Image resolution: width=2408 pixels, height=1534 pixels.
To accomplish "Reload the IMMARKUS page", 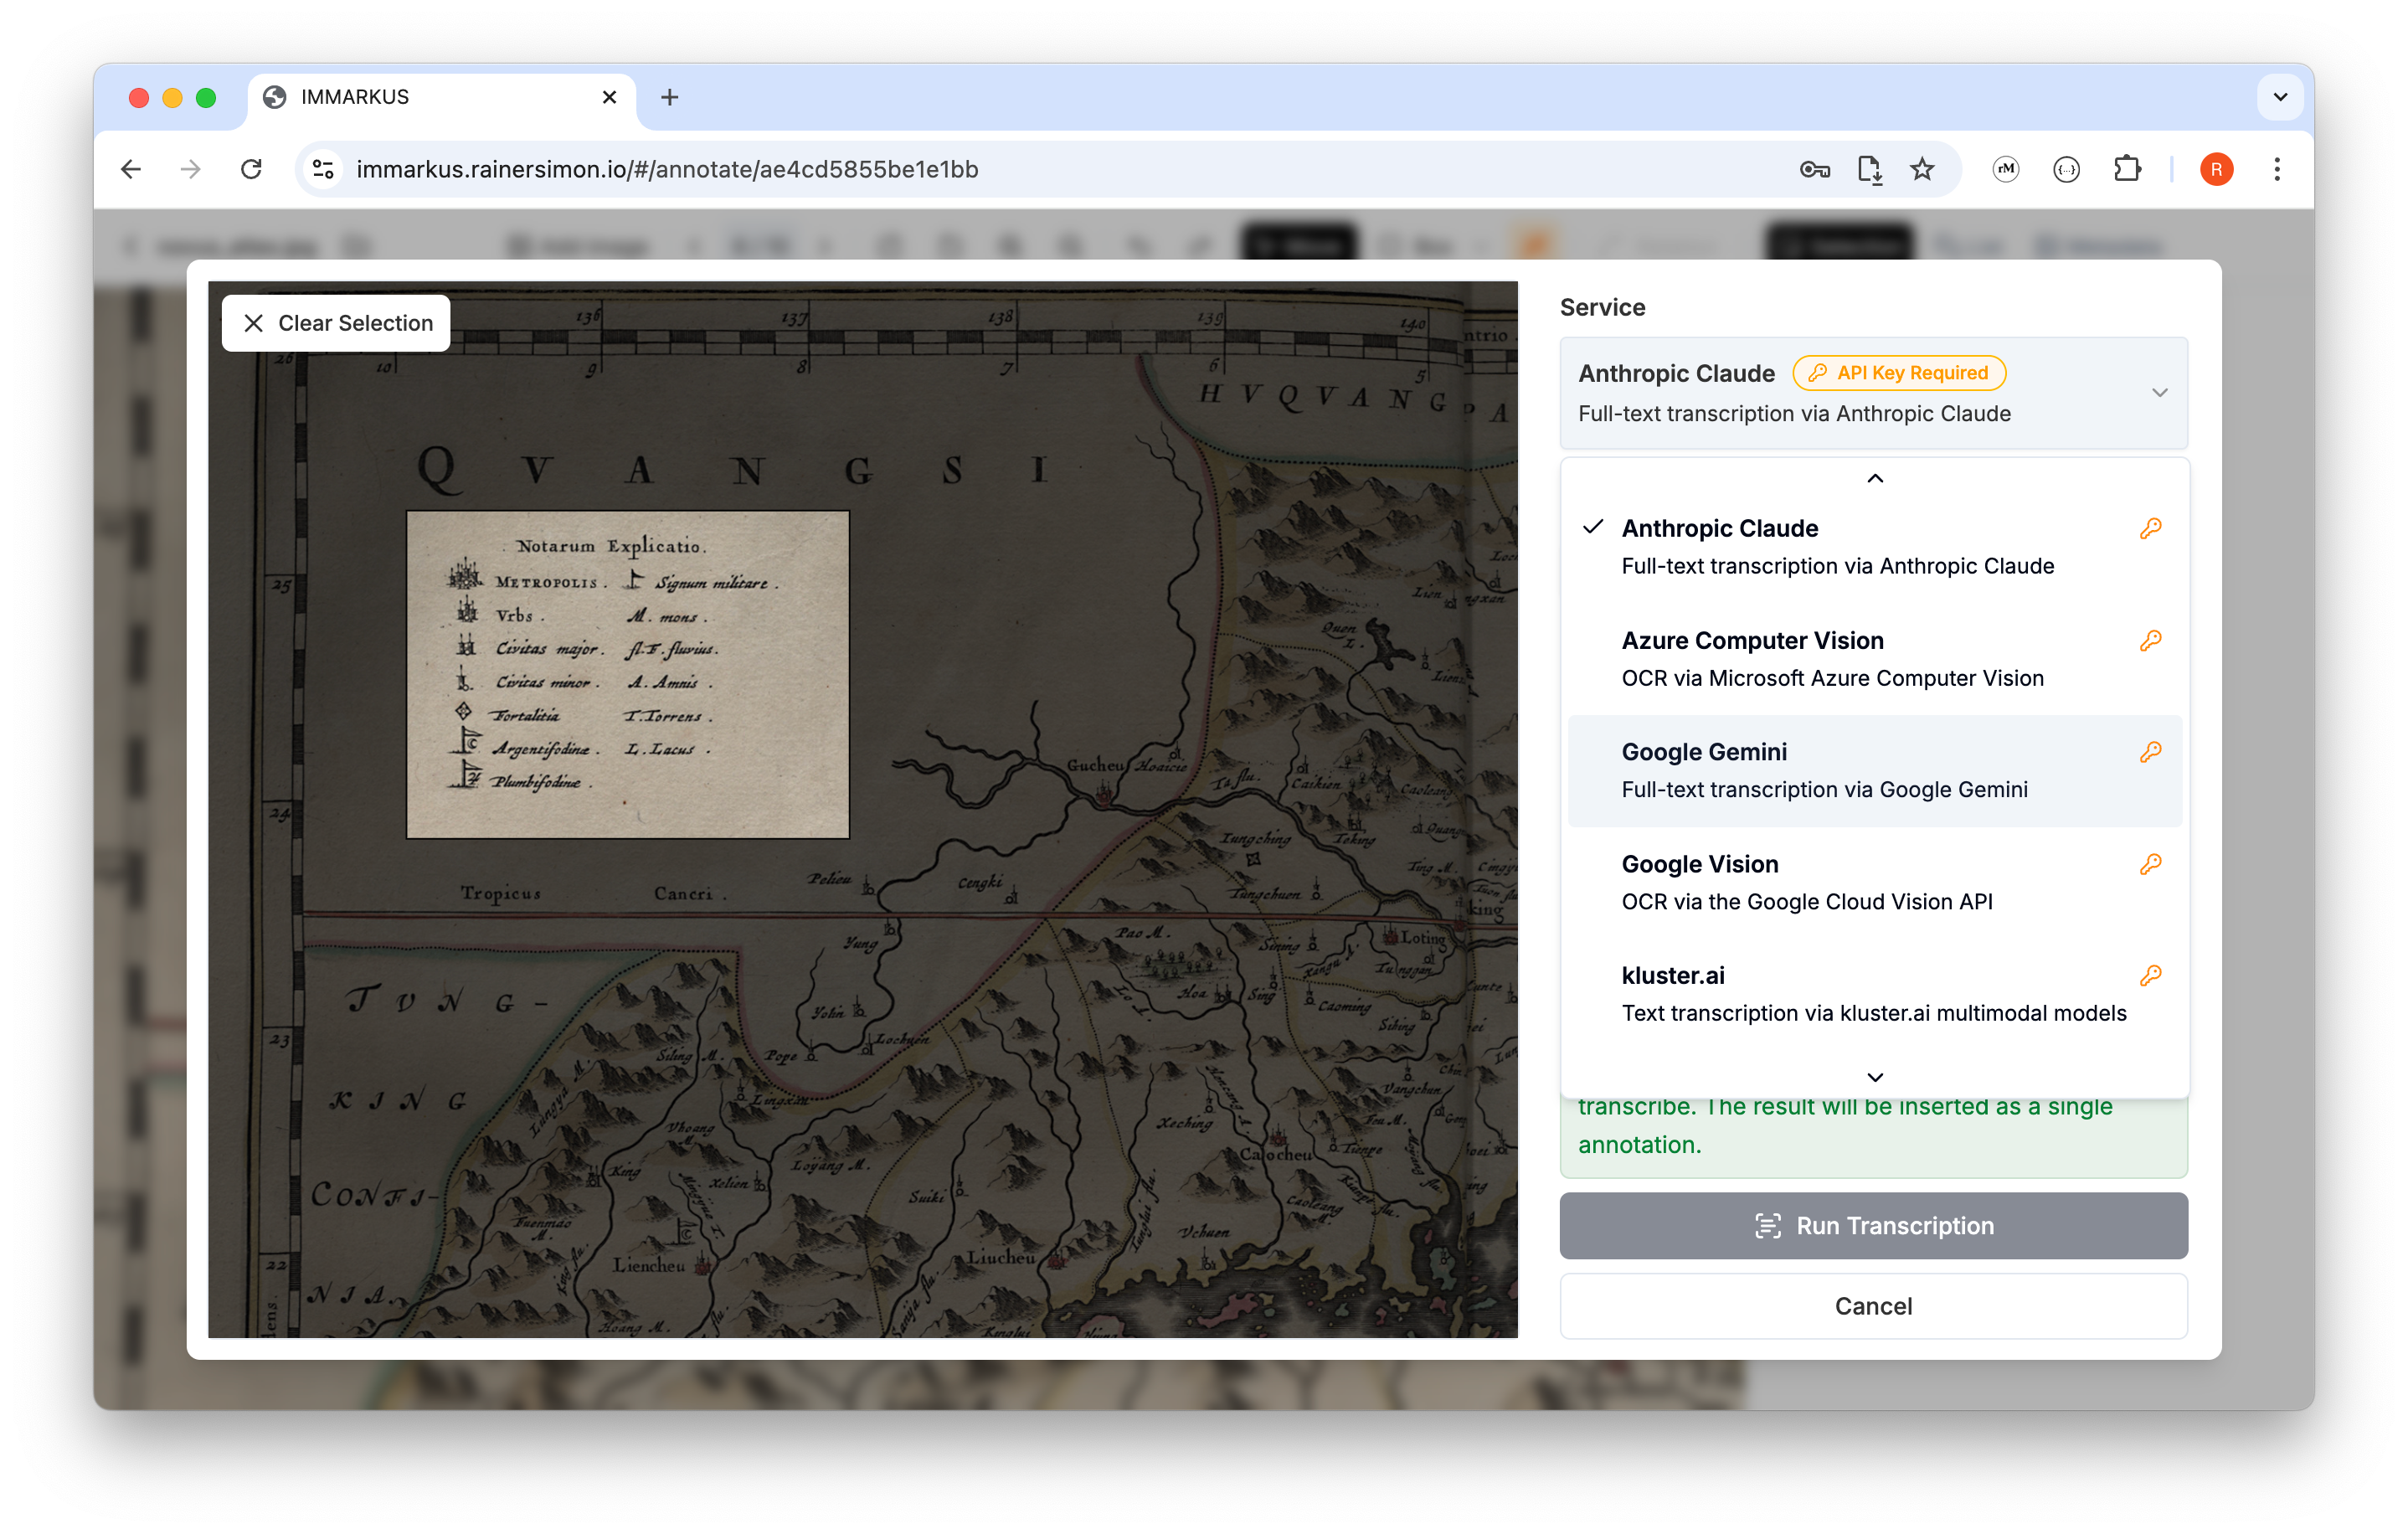I will [251, 169].
